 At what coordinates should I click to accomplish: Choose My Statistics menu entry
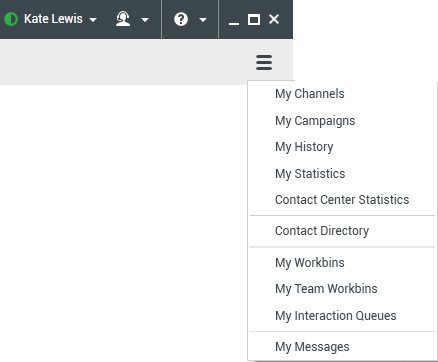click(310, 174)
